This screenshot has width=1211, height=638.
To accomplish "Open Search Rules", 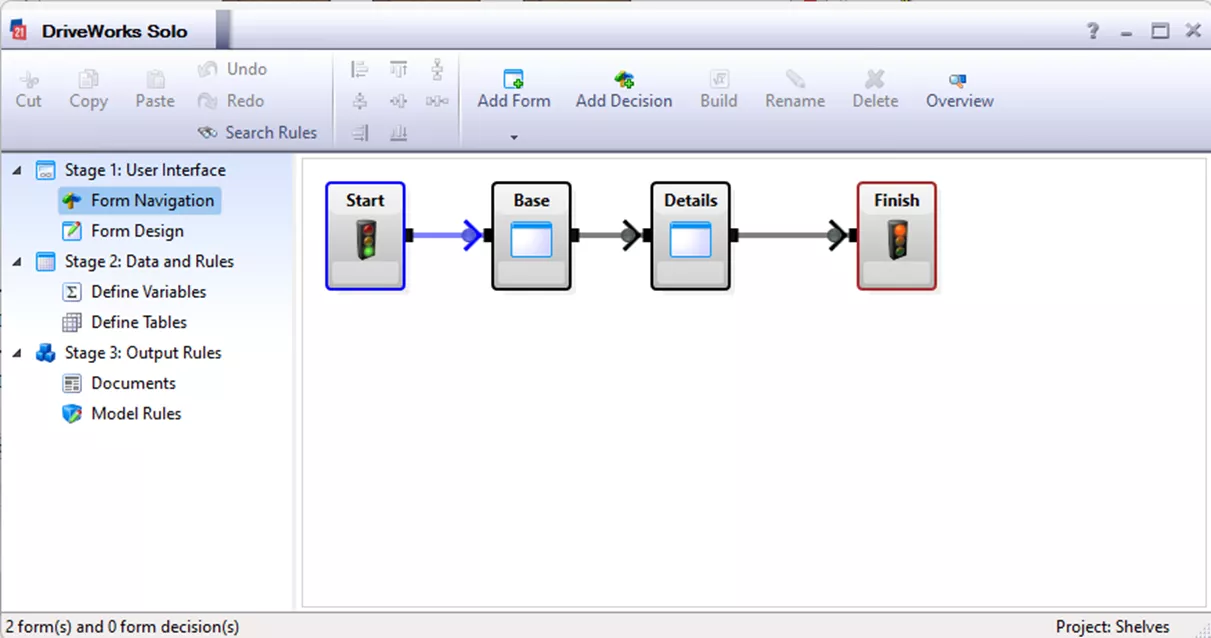I will click(257, 132).
